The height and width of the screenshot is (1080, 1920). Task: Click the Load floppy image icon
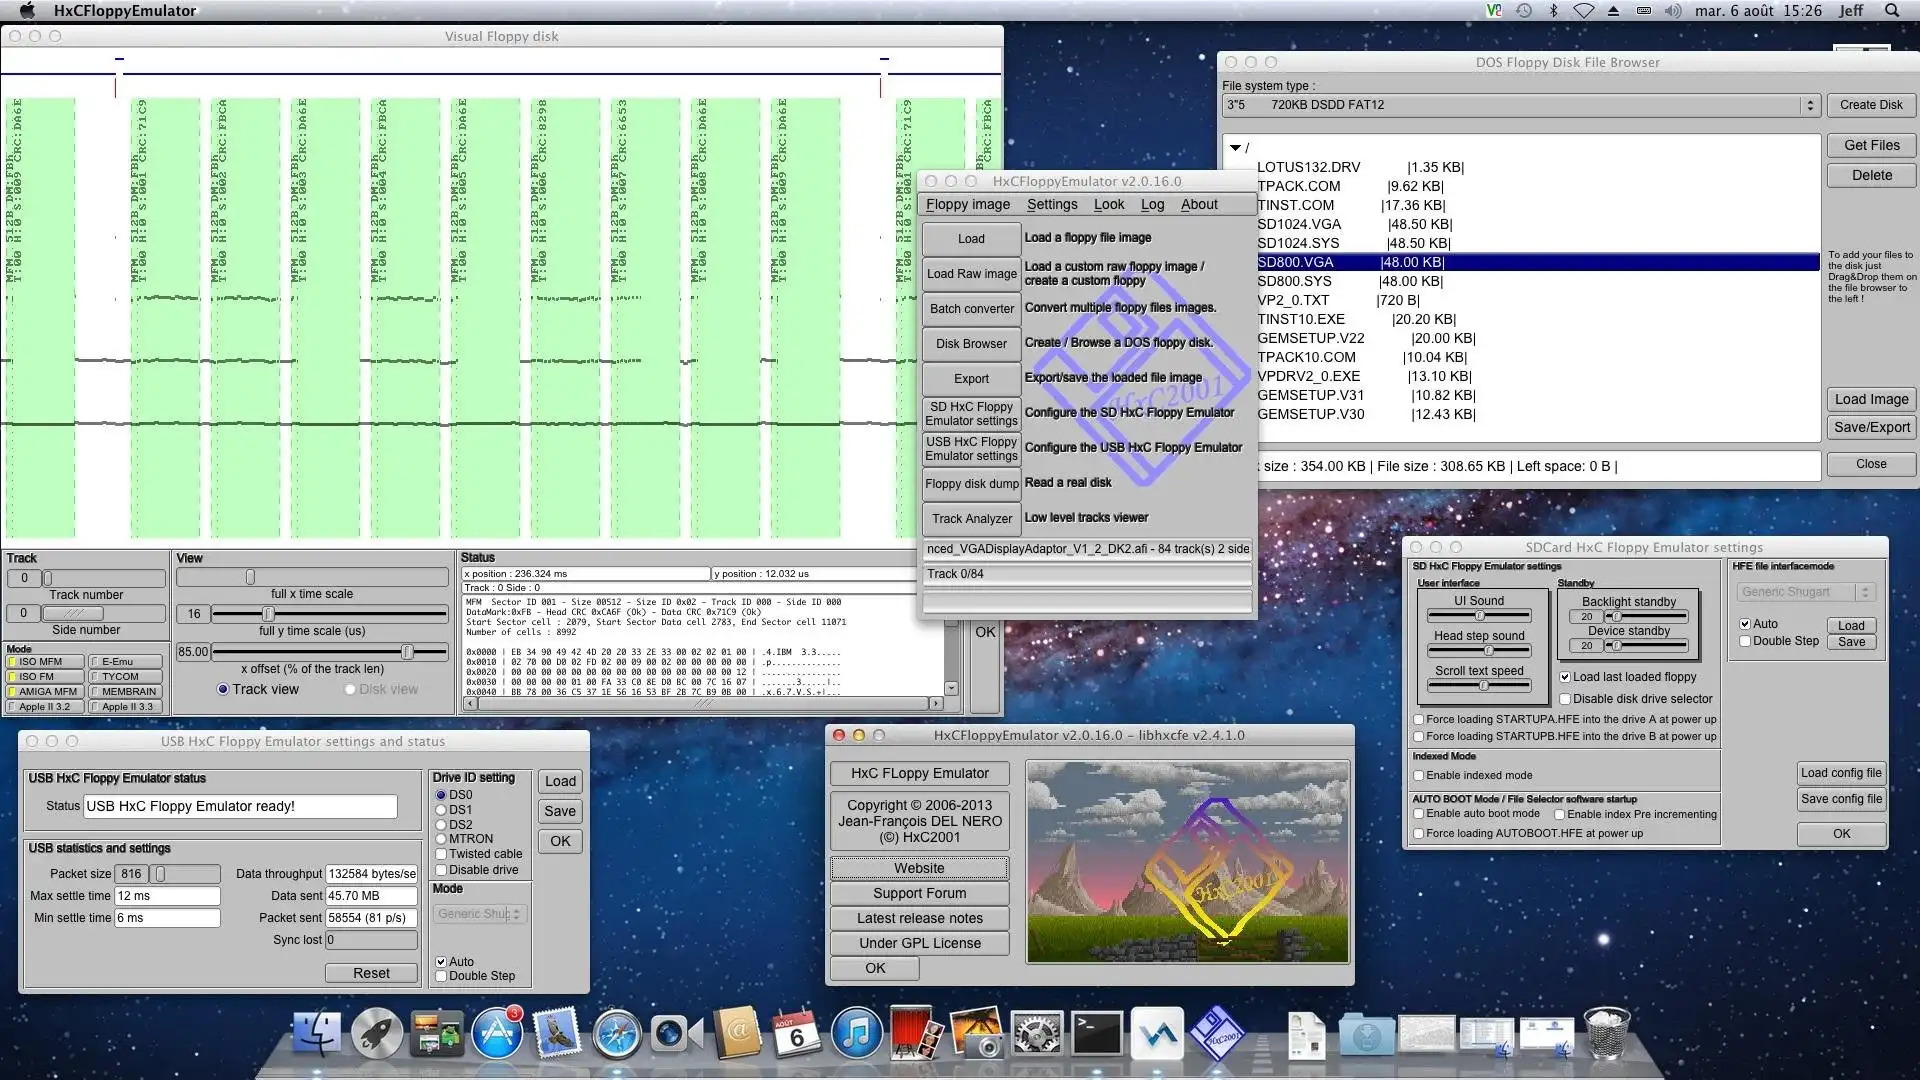click(x=972, y=239)
